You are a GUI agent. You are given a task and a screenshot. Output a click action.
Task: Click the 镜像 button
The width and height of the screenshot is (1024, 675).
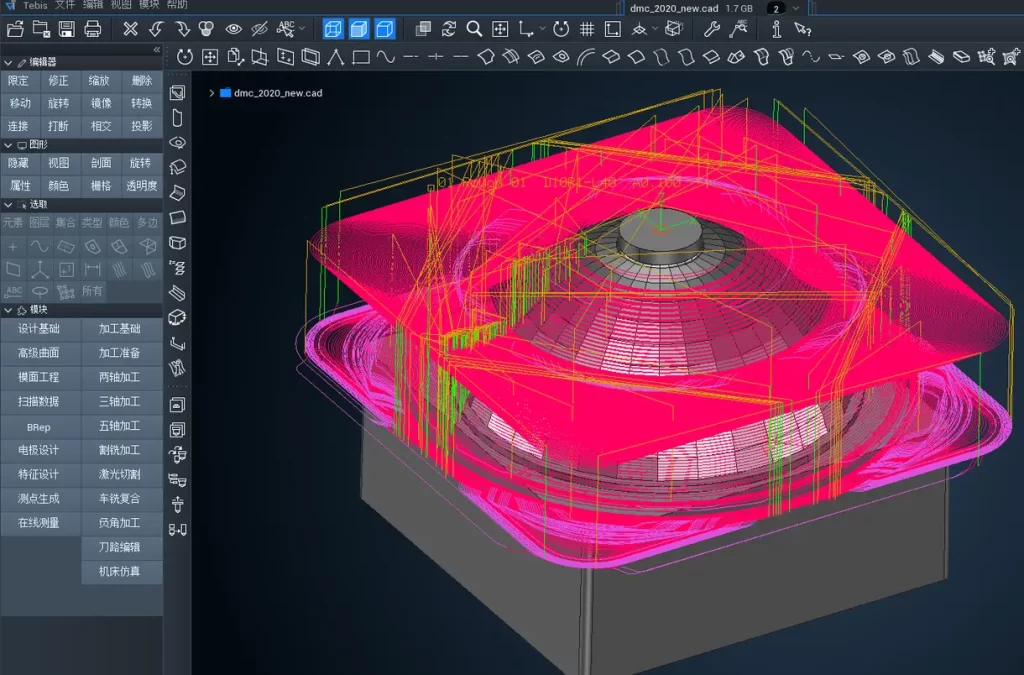[x=101, y=103]
